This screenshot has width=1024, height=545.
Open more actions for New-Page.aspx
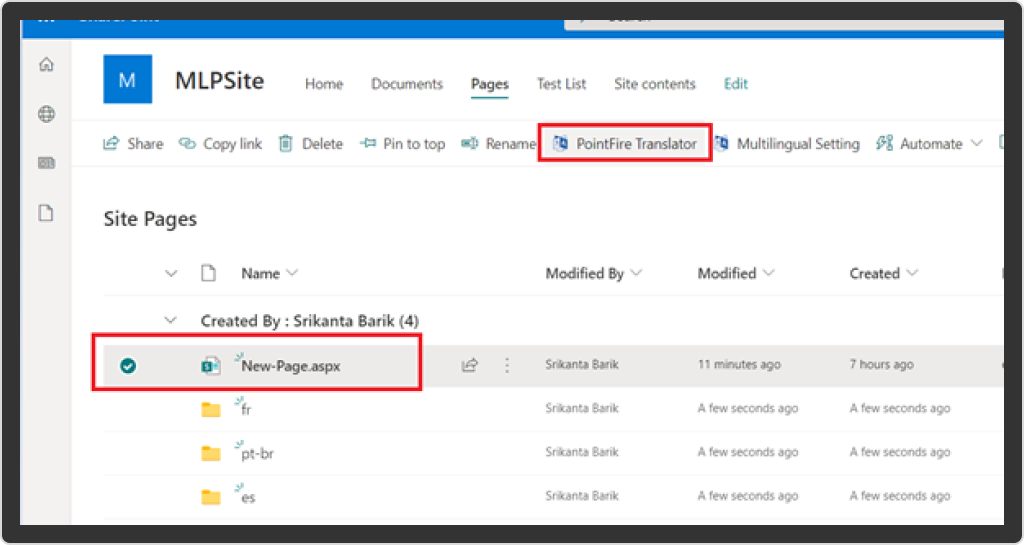click(x=507, y=366)
